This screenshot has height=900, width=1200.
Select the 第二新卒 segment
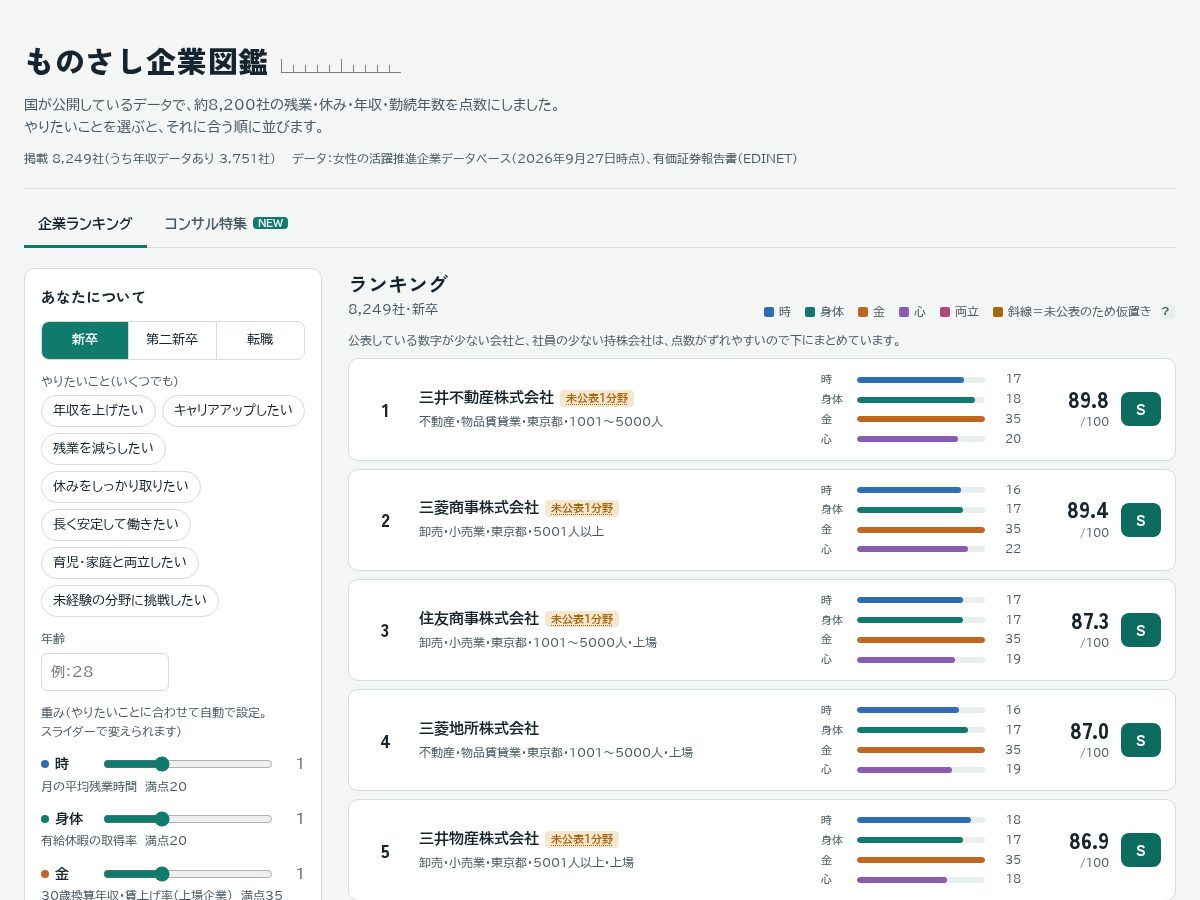pyautogui.click(x=172, y=340)
